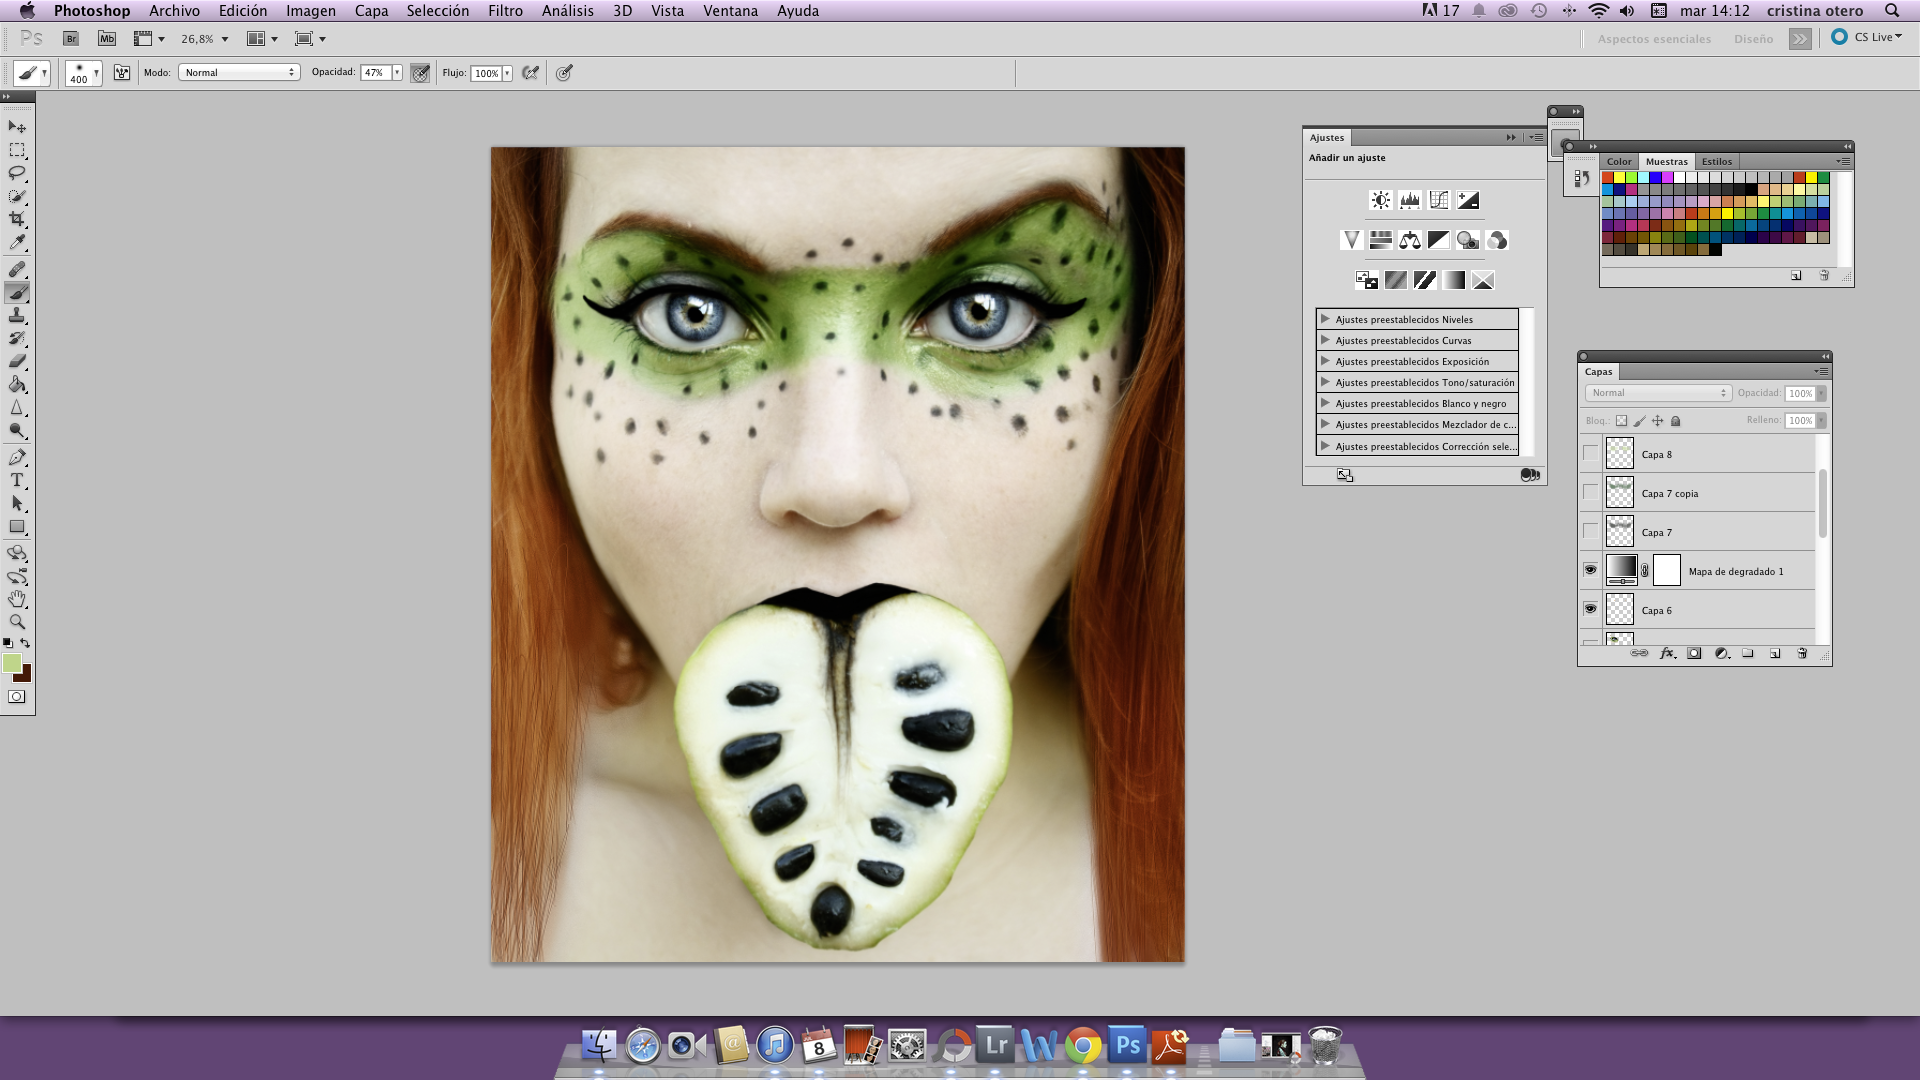Select the Paint Bucket tool
Viewport: 1920px width, 1080px height.
tap(17, 385)
